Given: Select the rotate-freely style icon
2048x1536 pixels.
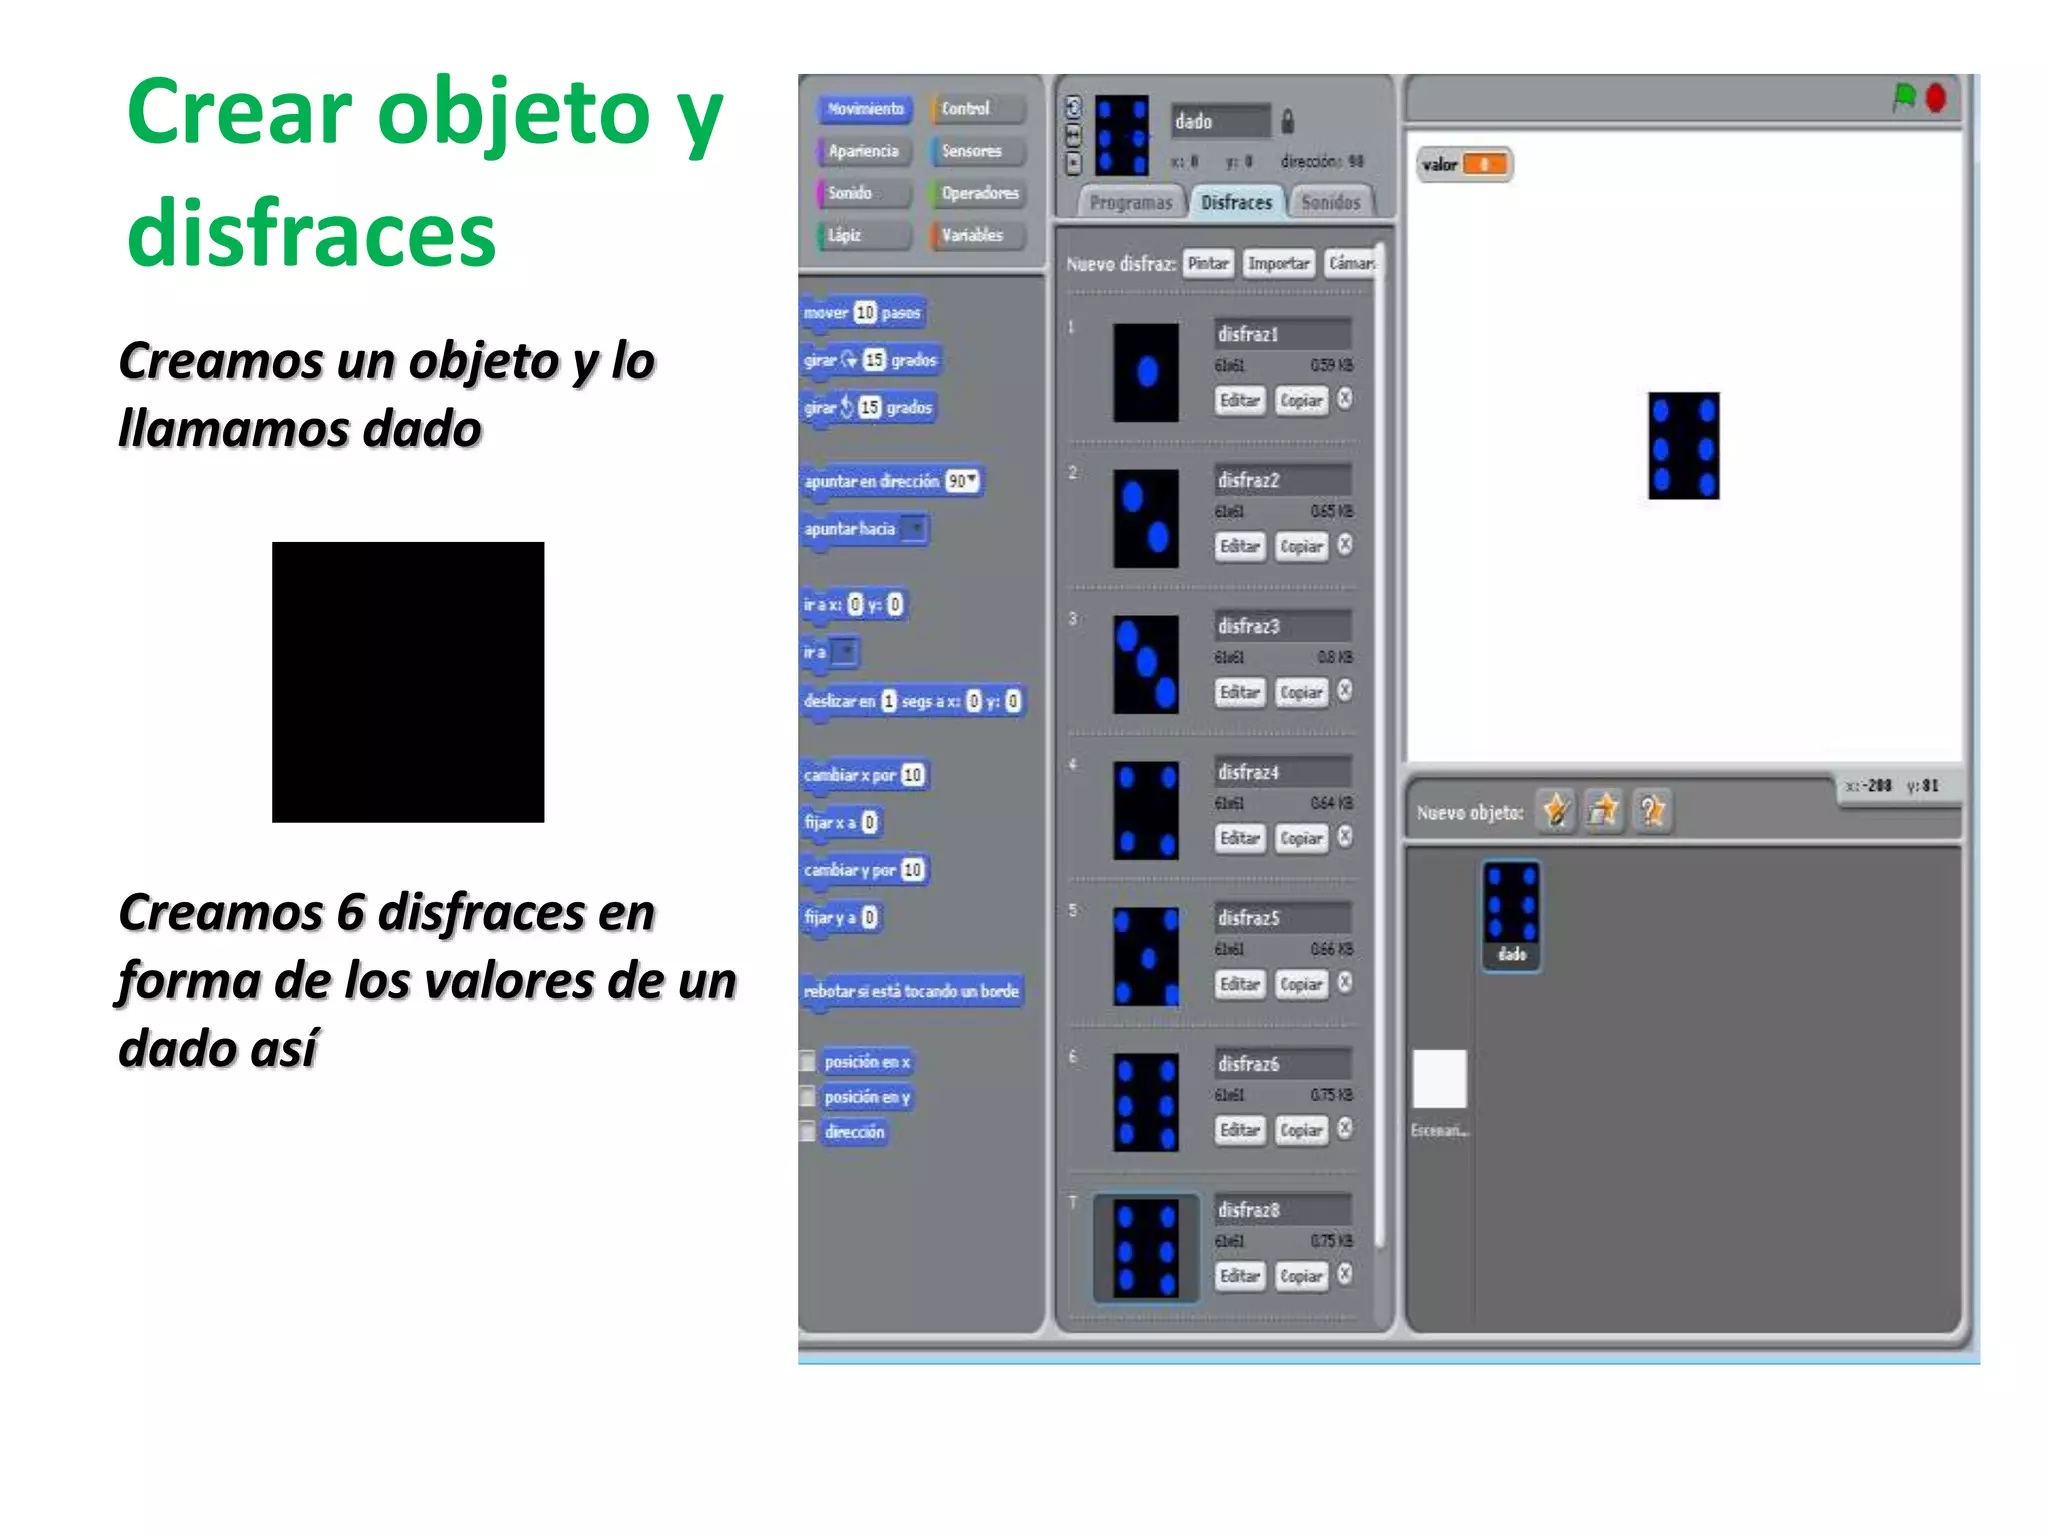Looking at the screenshot, I should click(1074, 107).
